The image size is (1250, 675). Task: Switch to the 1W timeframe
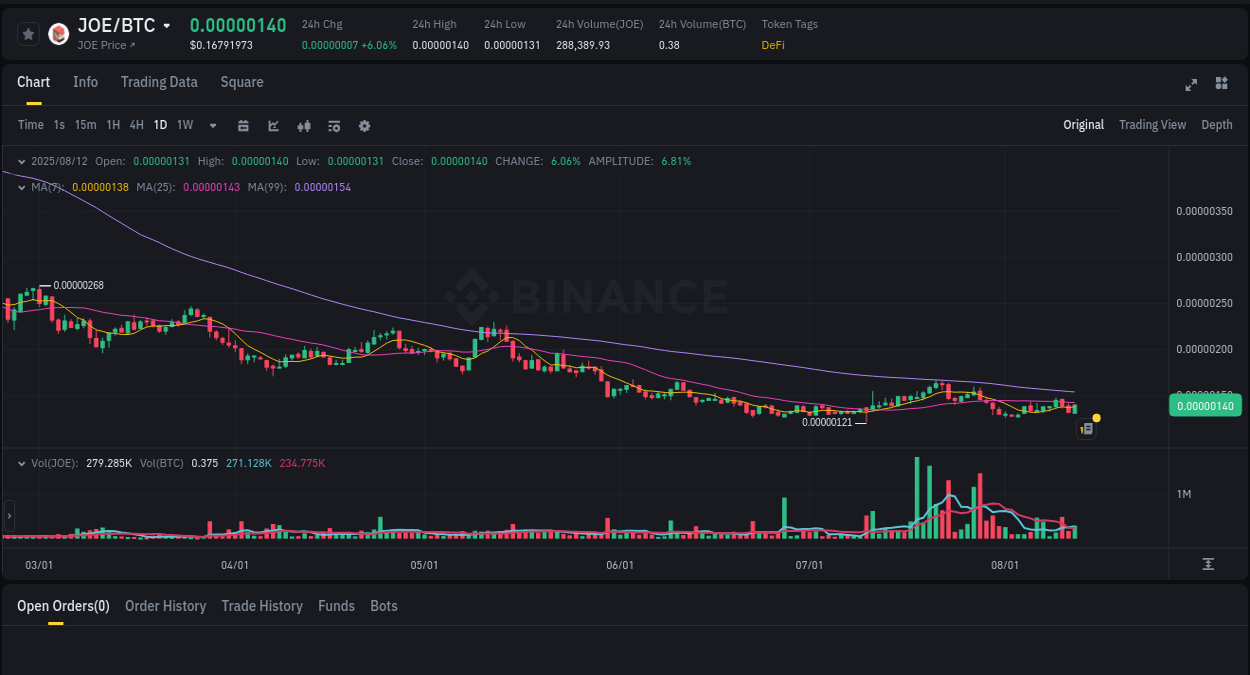point(184,125)
